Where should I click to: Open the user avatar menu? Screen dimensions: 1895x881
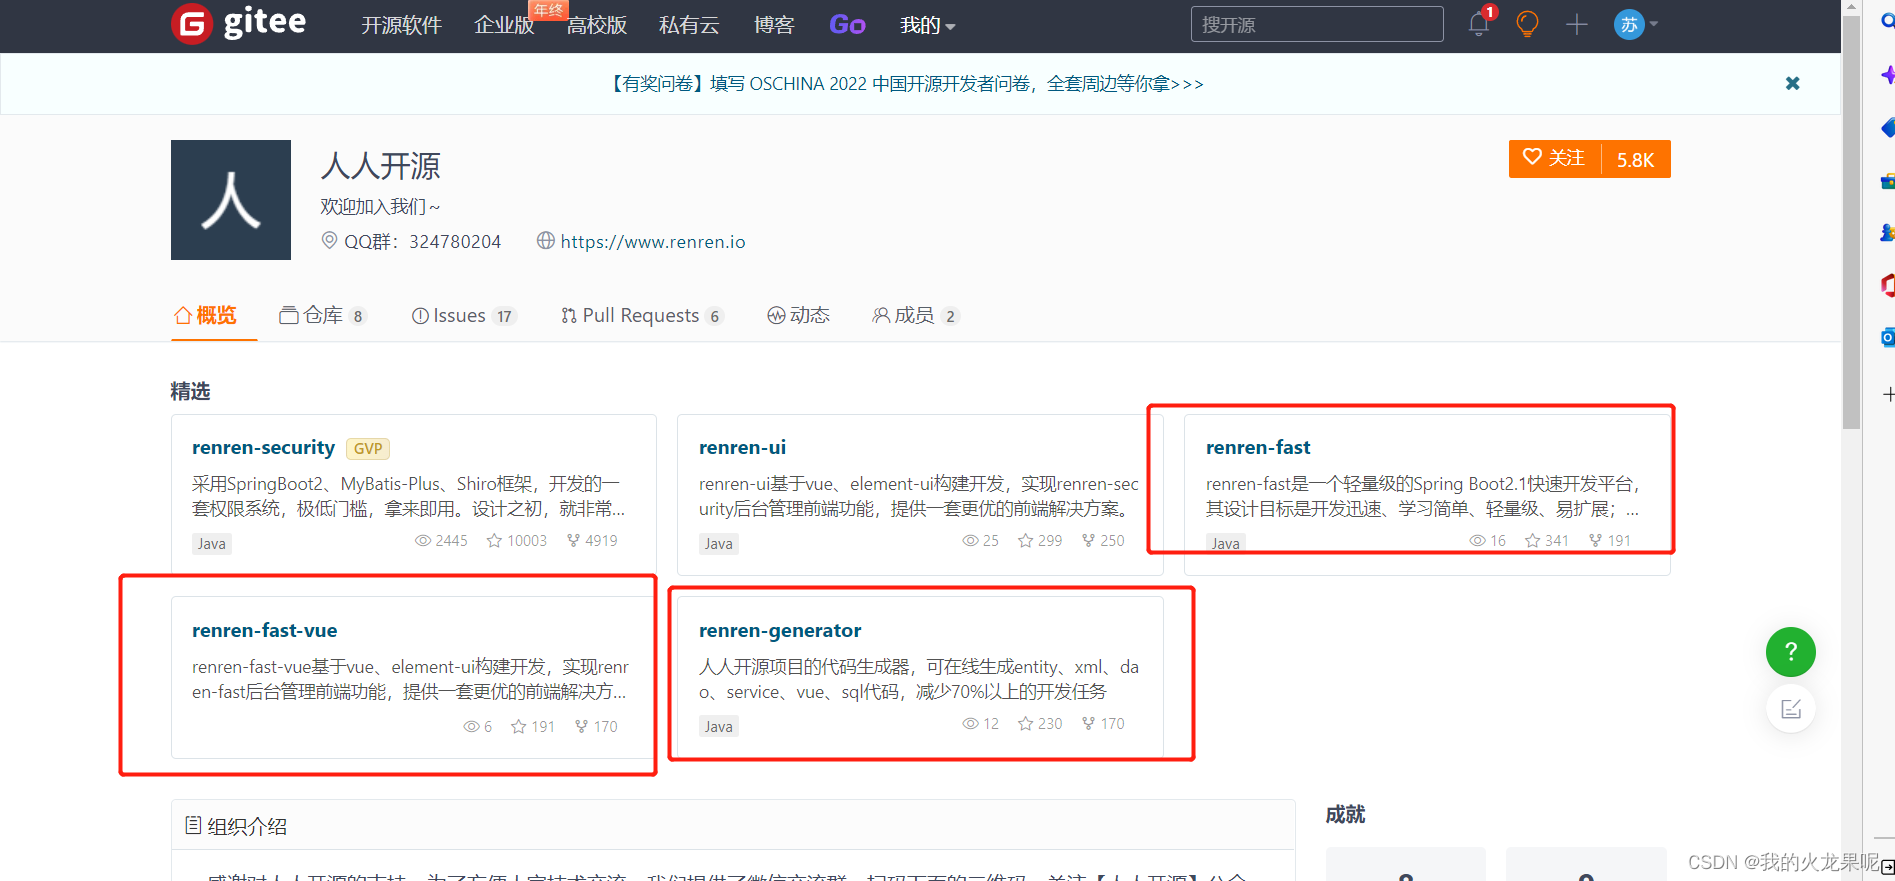coord(1636,24)
